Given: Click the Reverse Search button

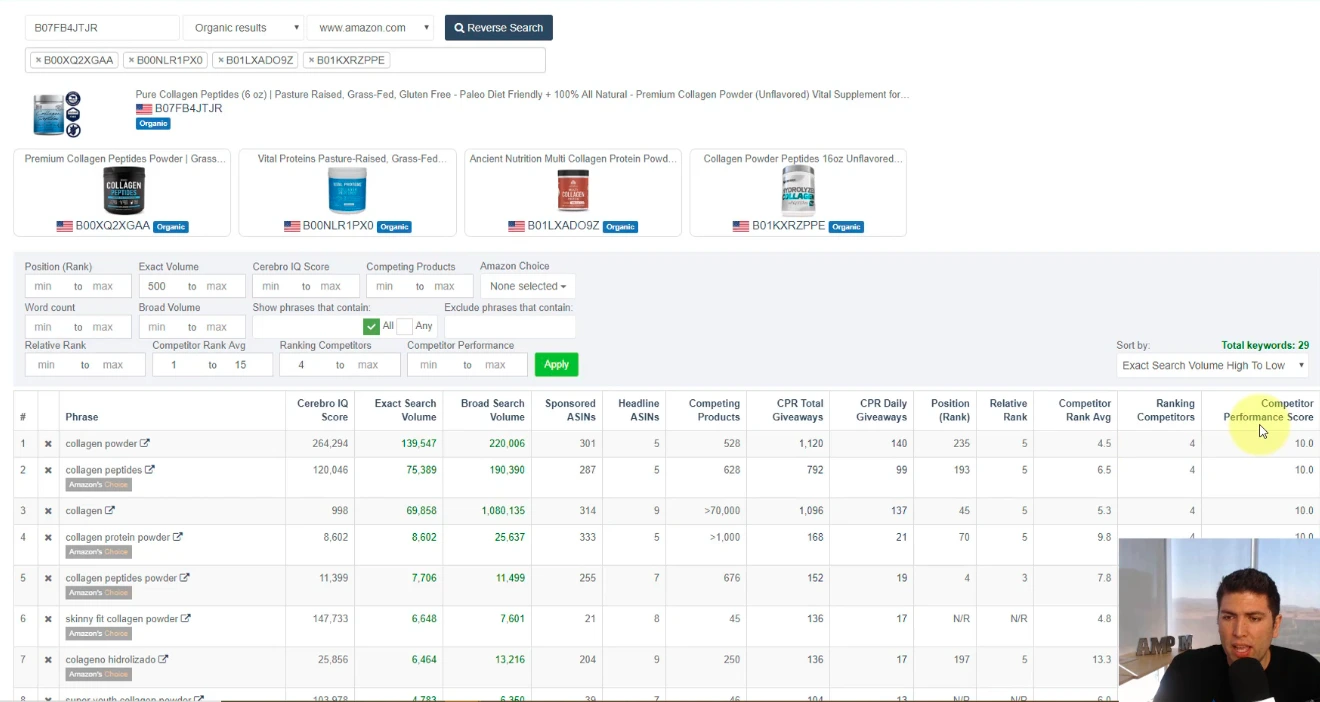Looking at the screenshot, I should pos(498,27).
